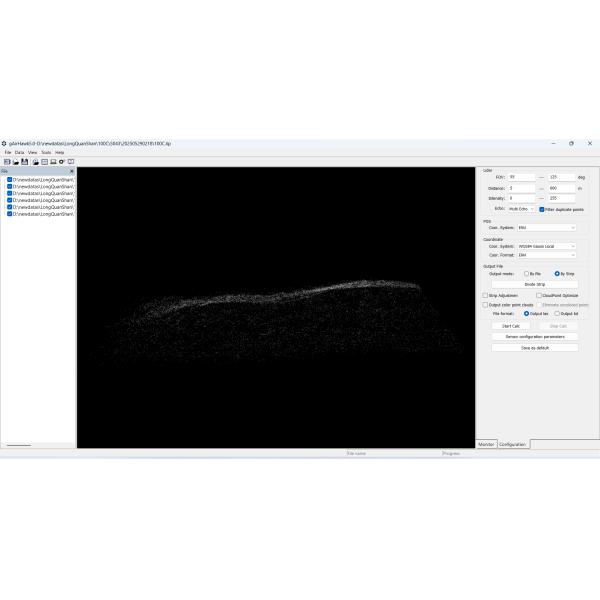Screen dimensions: 600x600
Task: Enable the CloudPoint Optimize checkbox
Action: coord(539,295)
